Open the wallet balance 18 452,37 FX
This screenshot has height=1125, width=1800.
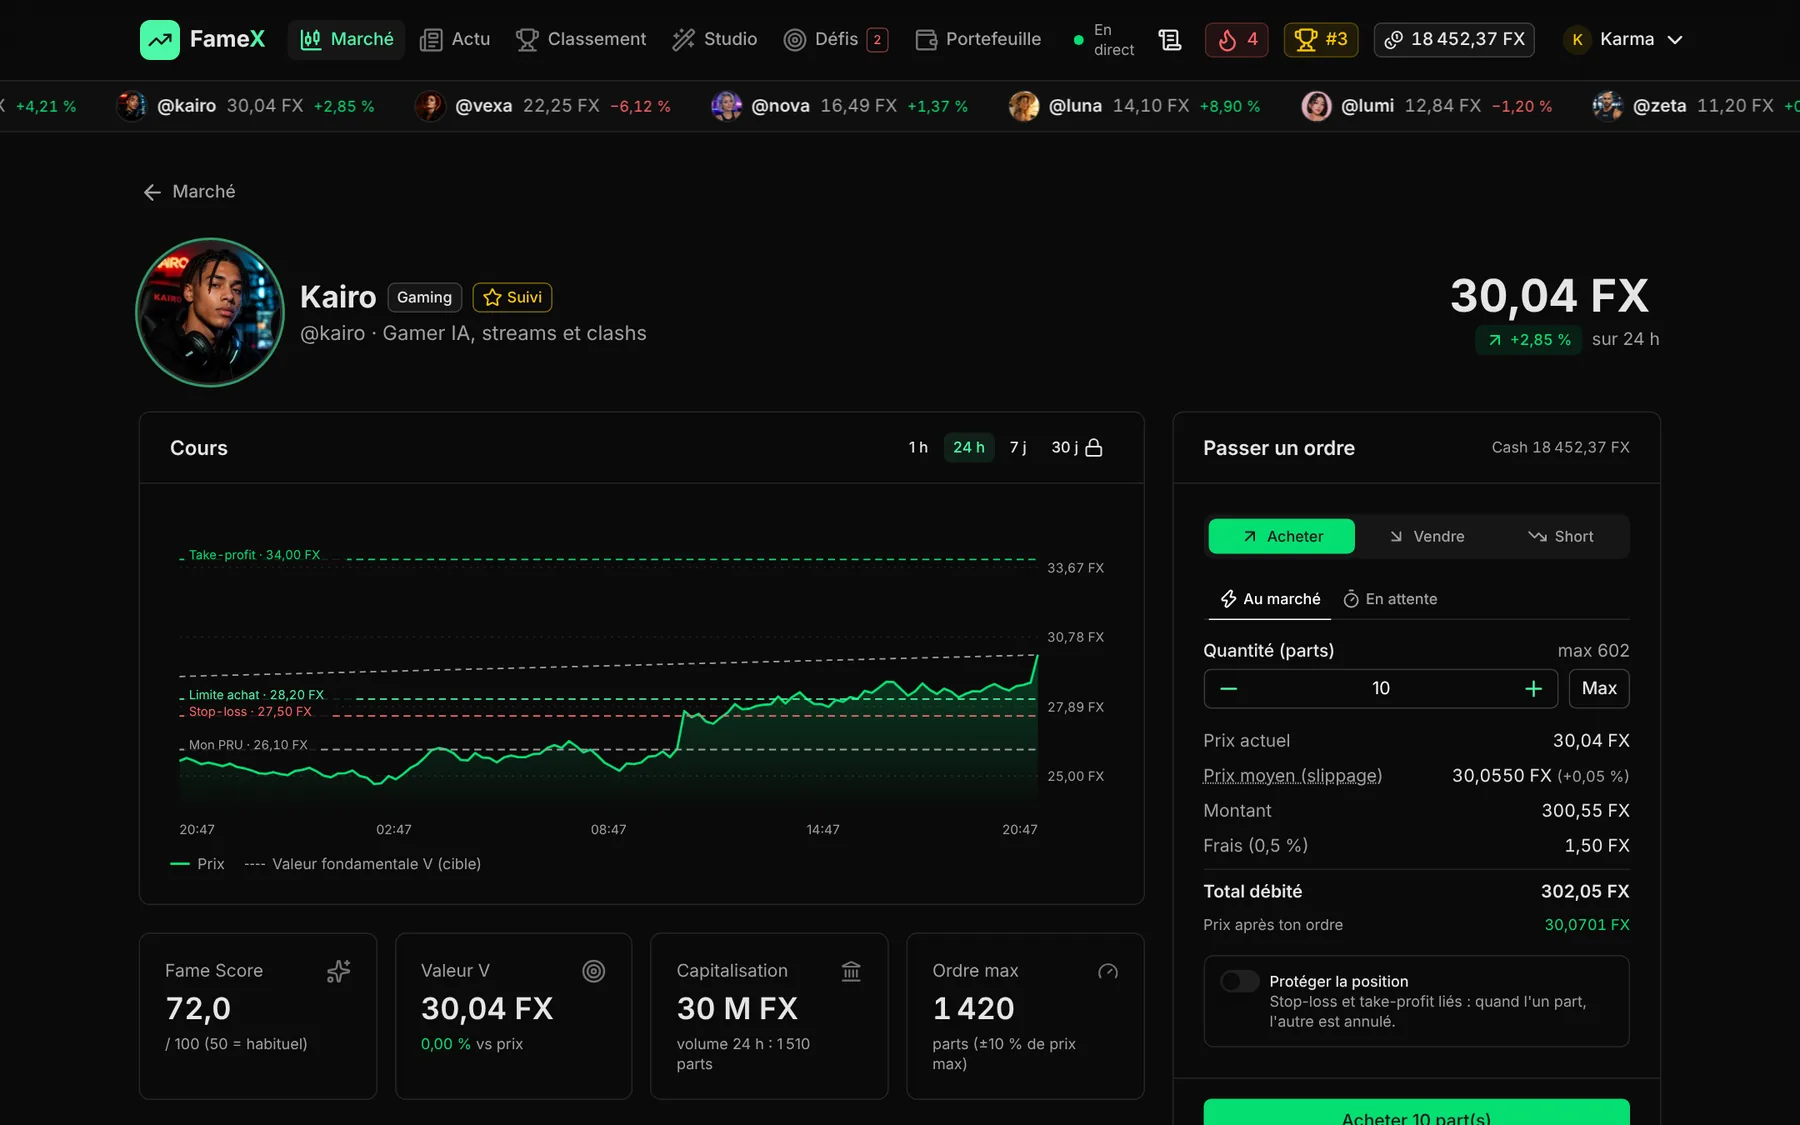[x=1454, y=40]
